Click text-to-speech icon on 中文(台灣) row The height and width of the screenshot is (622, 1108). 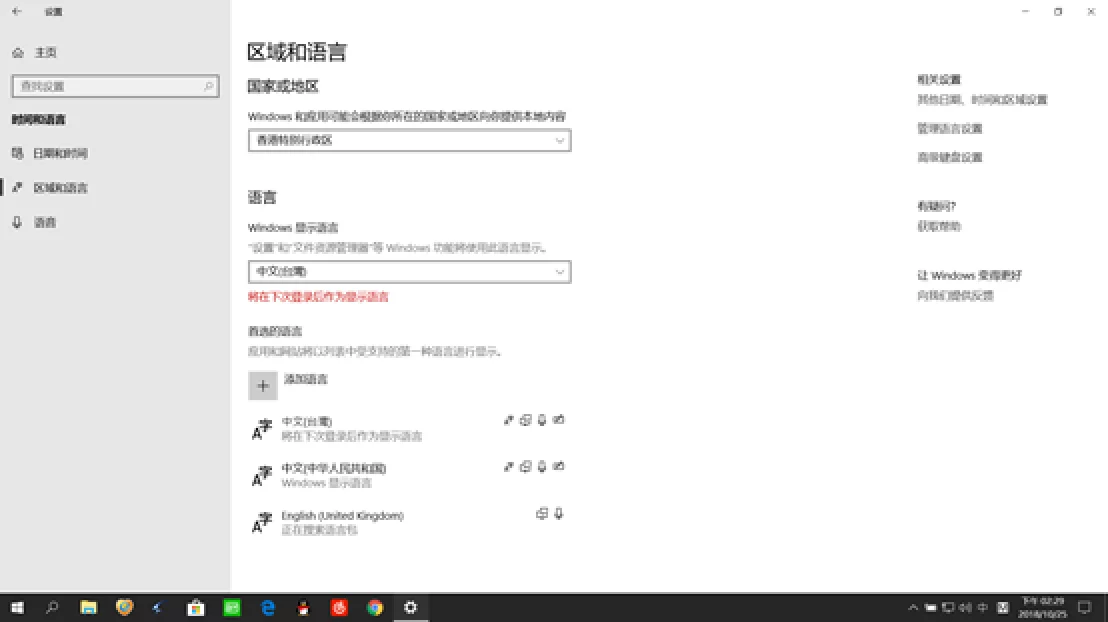tap(525, 420)
